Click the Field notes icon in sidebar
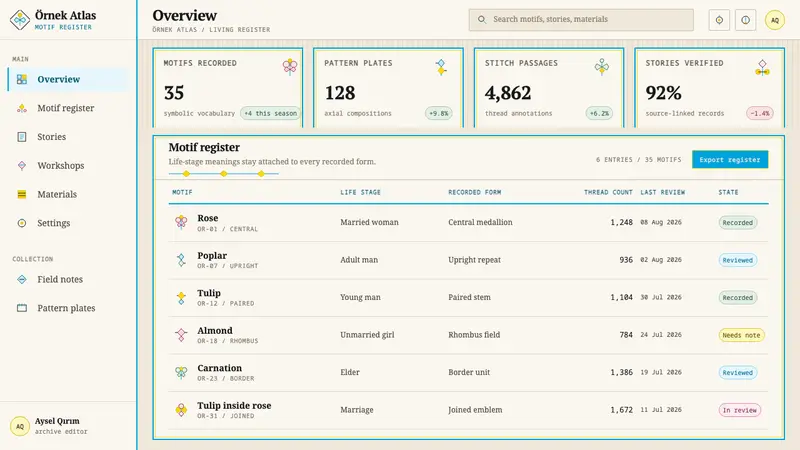800x450 pixels. 22,279
